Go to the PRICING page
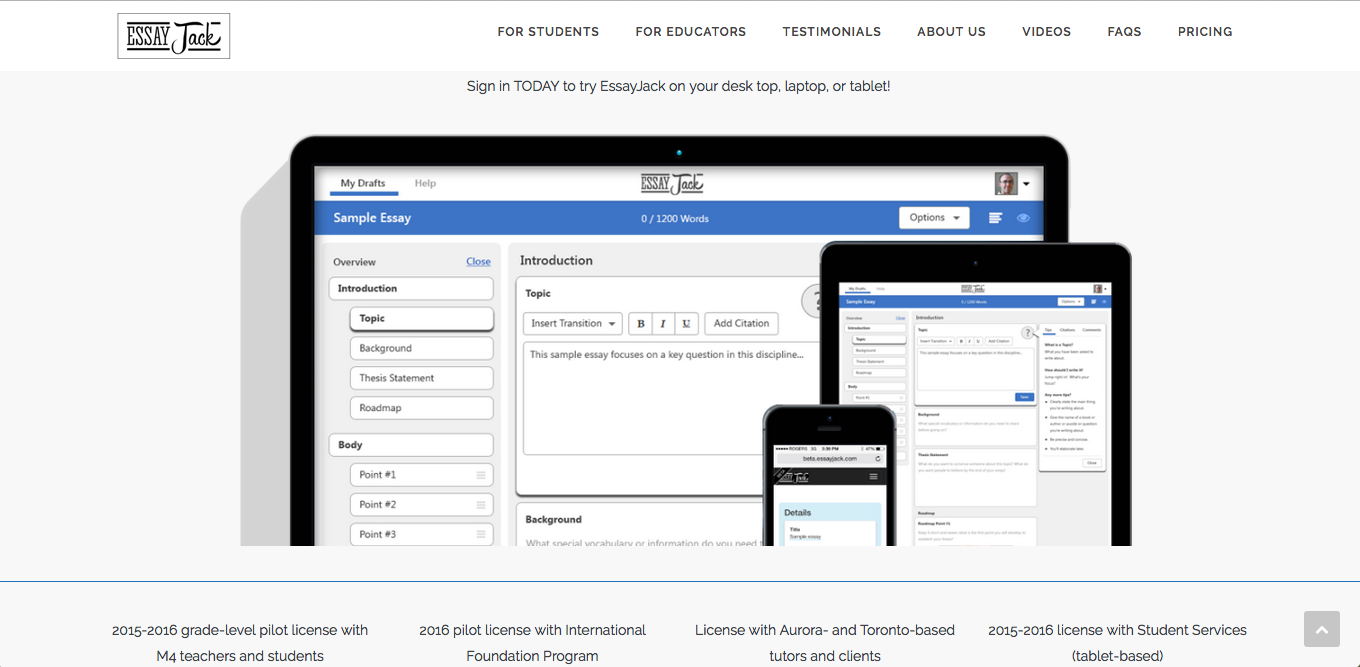 tap(1205, 32)
